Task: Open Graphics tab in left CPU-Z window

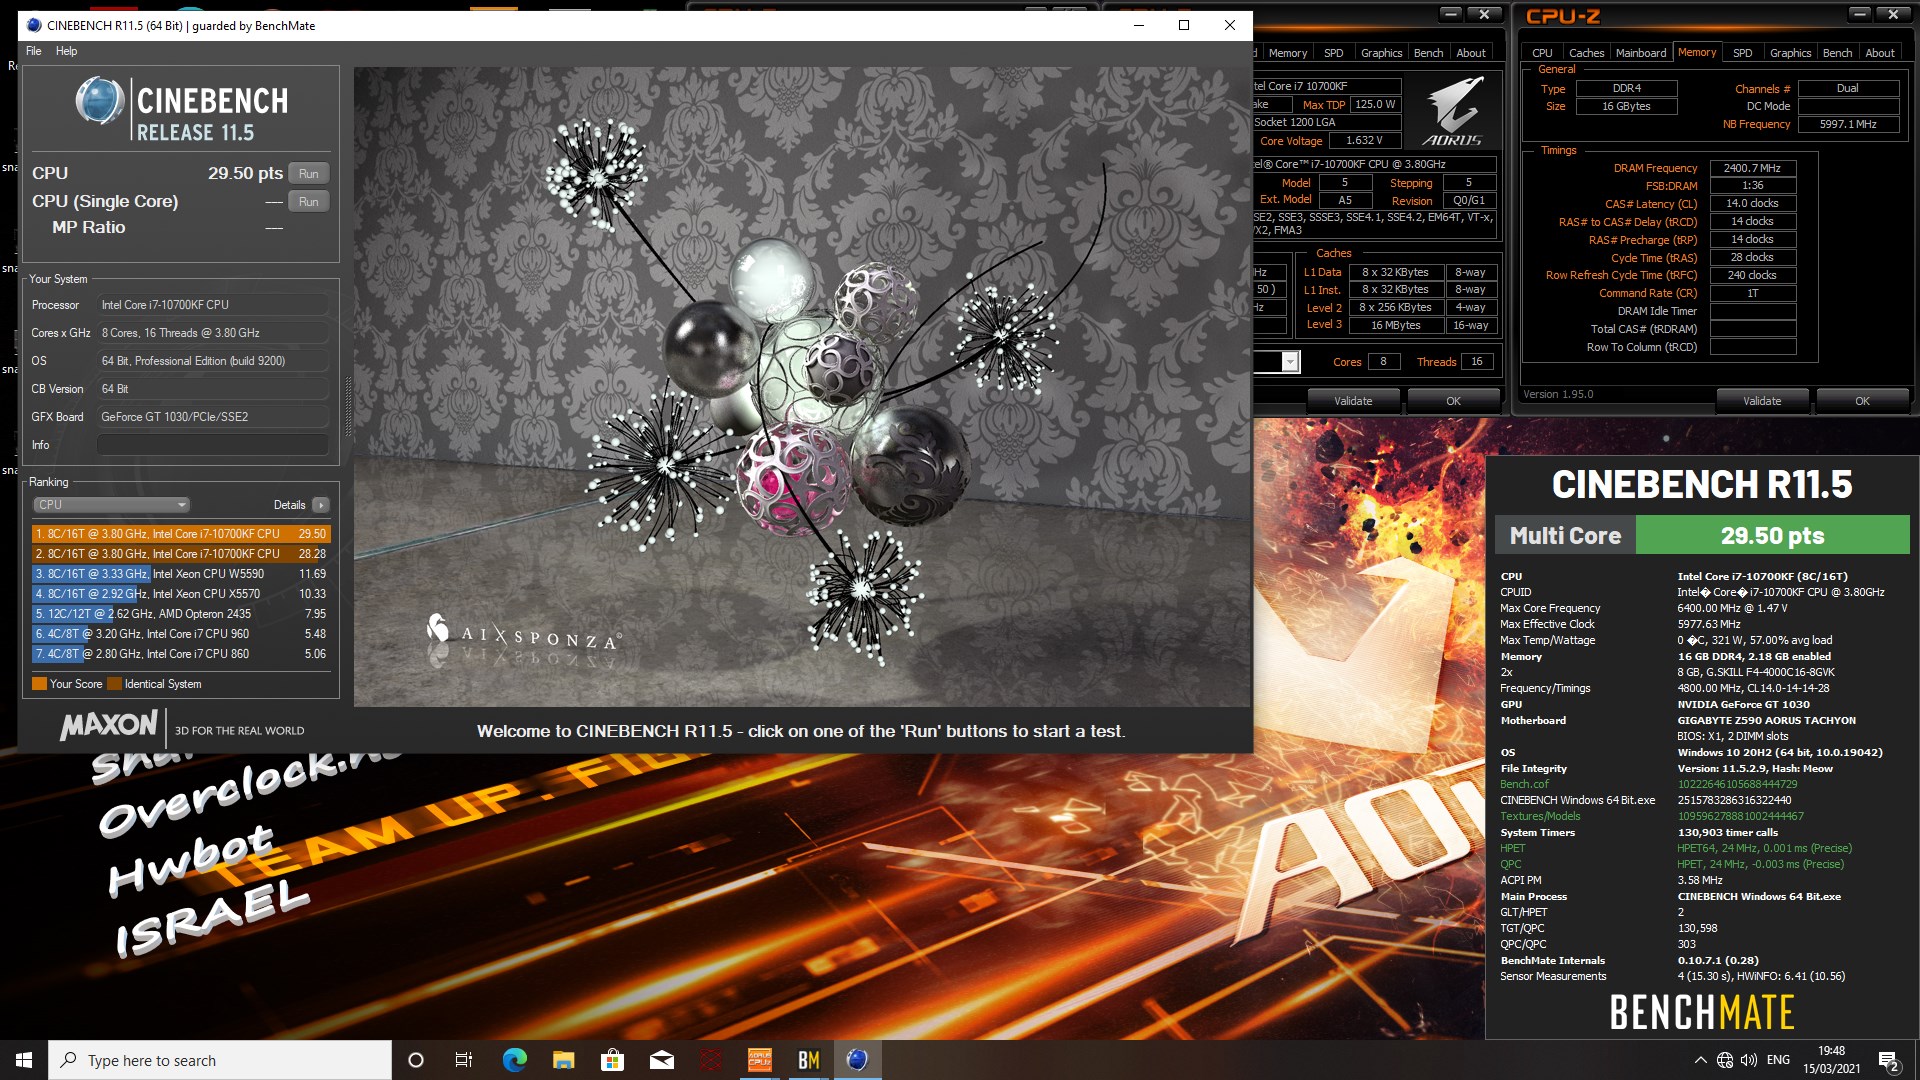Action: pyautogui.click(x=1381, y=53)
